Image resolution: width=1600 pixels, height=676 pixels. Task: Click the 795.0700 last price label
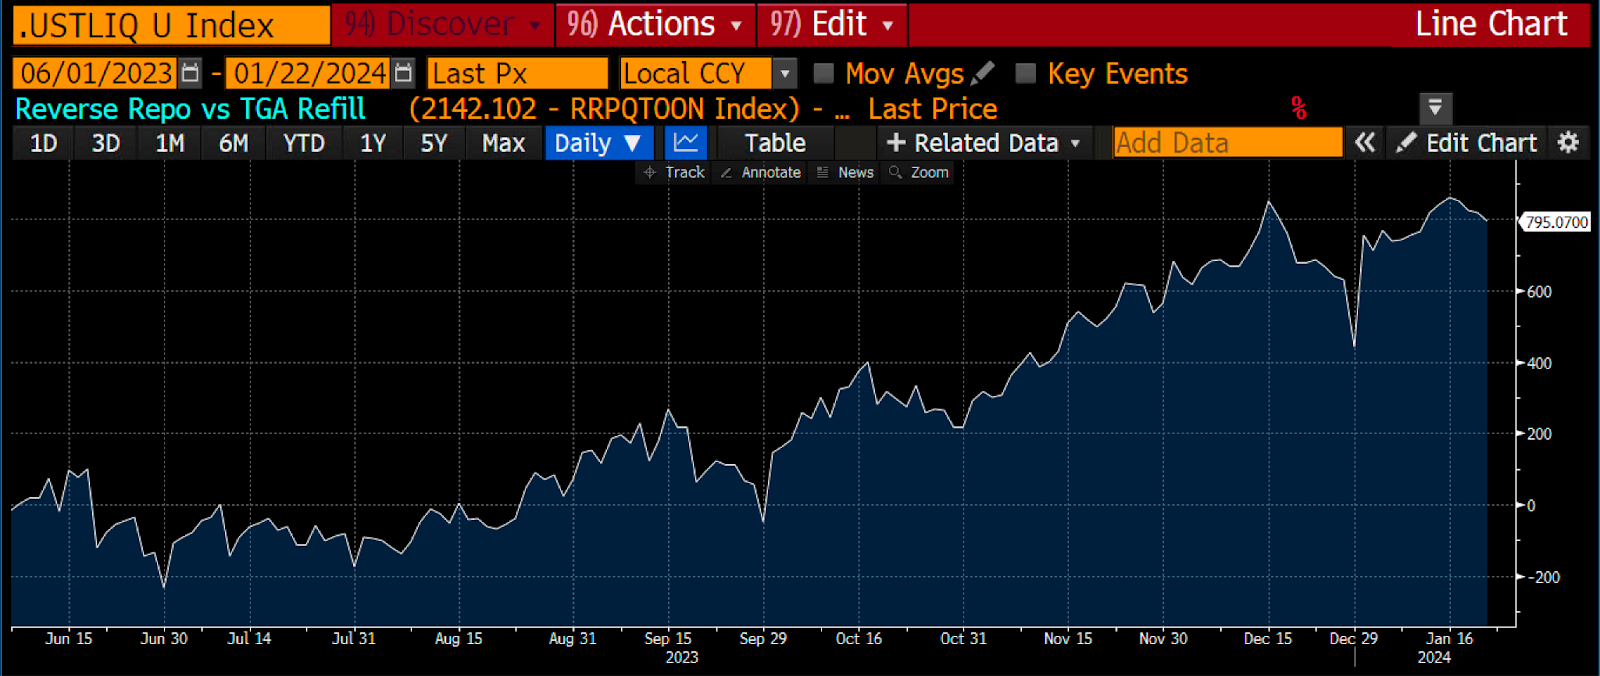pyautogui.click(x=1556, y=222)
